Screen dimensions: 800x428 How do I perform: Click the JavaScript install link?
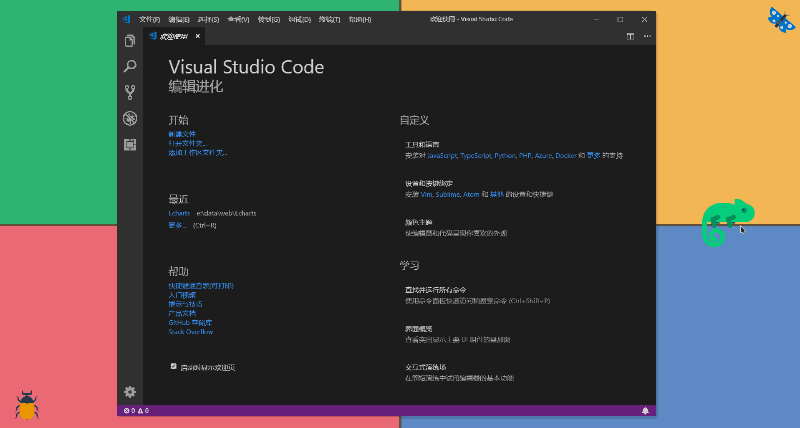point(442,156)
